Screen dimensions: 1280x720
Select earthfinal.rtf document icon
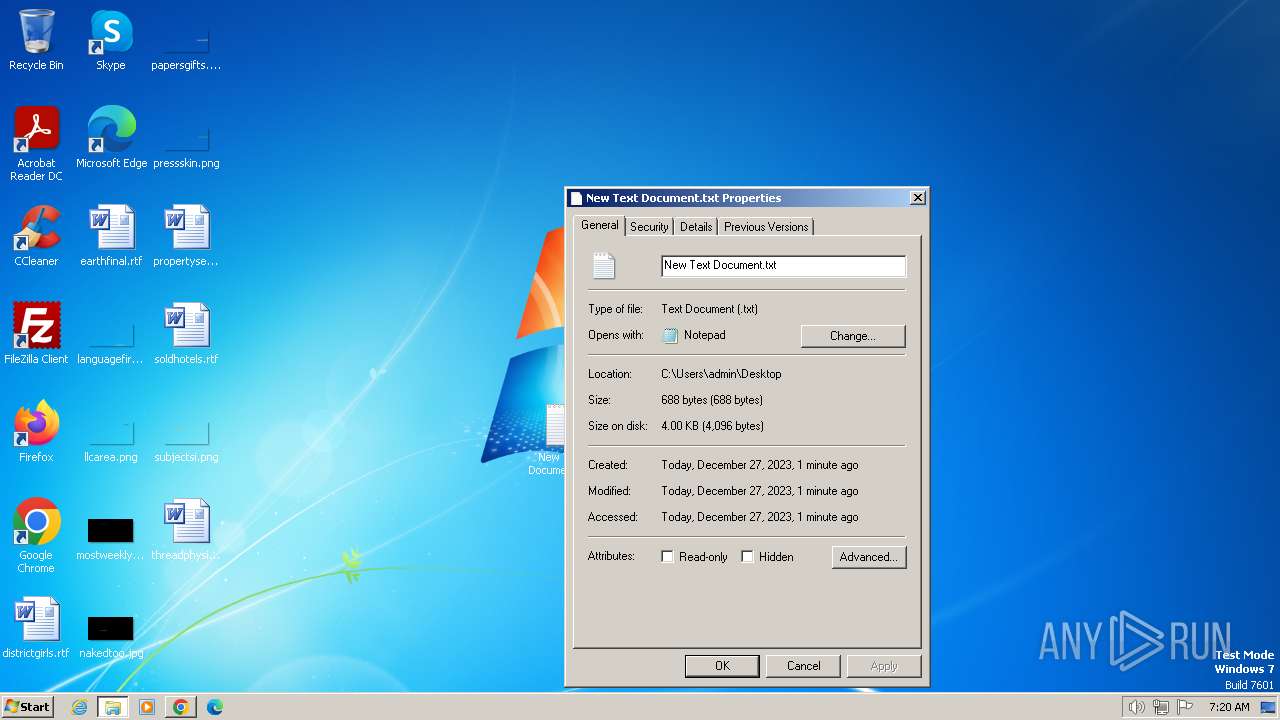111,236
